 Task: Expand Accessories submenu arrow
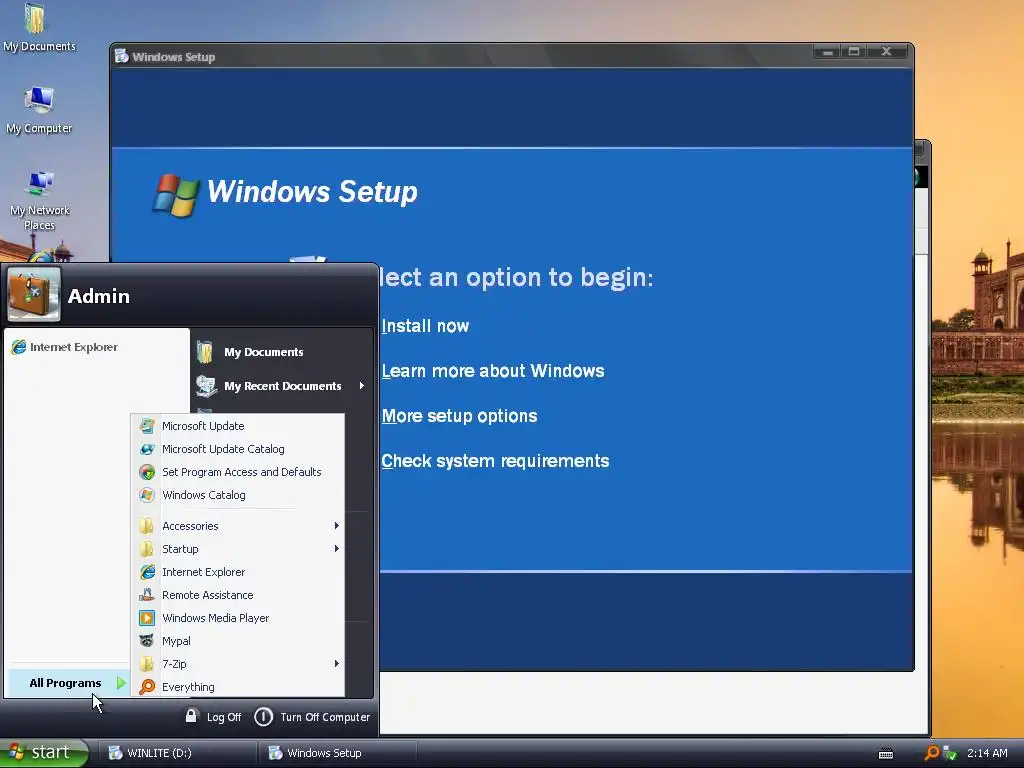pyautogui.click(x=336, y=526)
